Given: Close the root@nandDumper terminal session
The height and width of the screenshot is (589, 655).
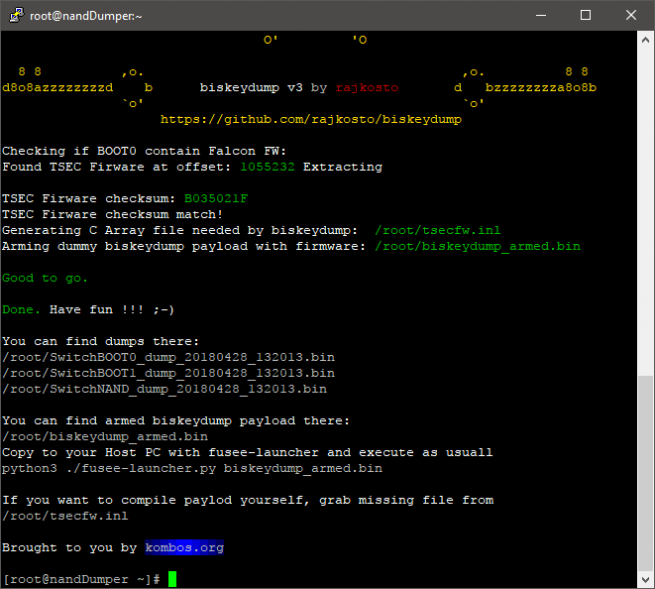Looking at the screenshot, I should [631, 15].
